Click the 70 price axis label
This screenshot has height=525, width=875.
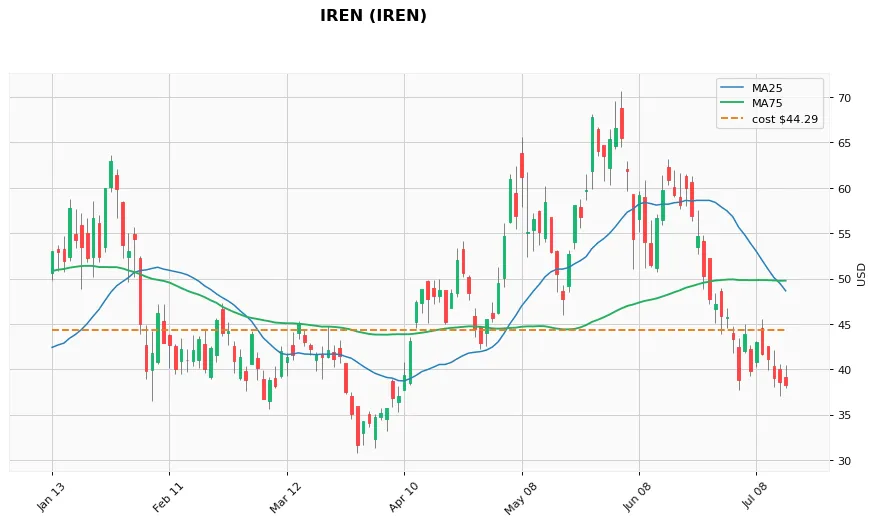(844, 98)
